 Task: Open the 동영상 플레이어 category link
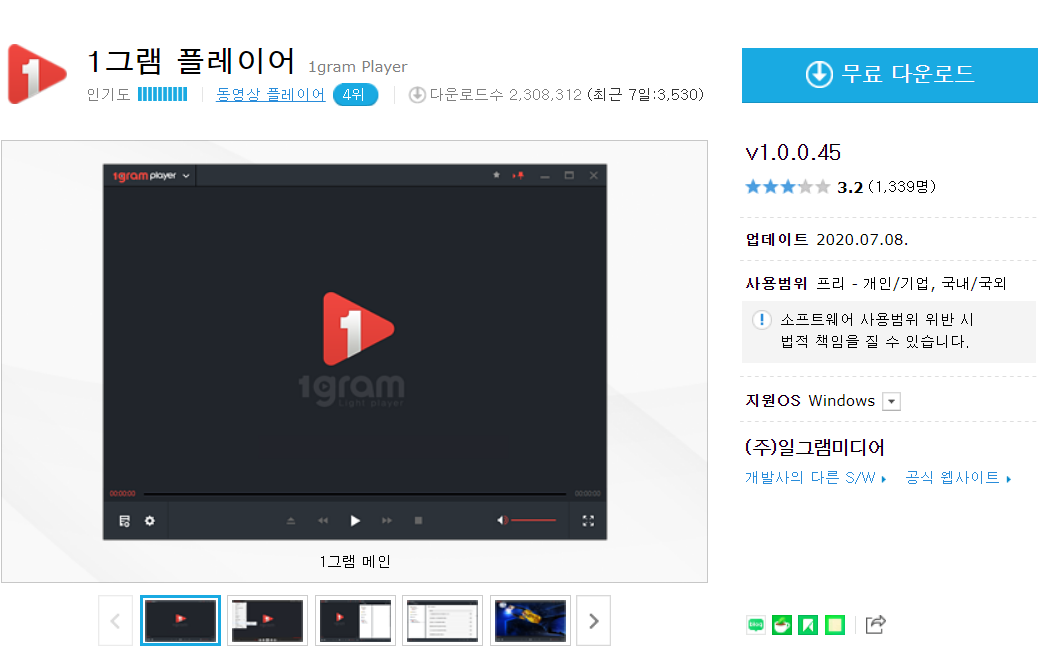click(x=270, y=95)
